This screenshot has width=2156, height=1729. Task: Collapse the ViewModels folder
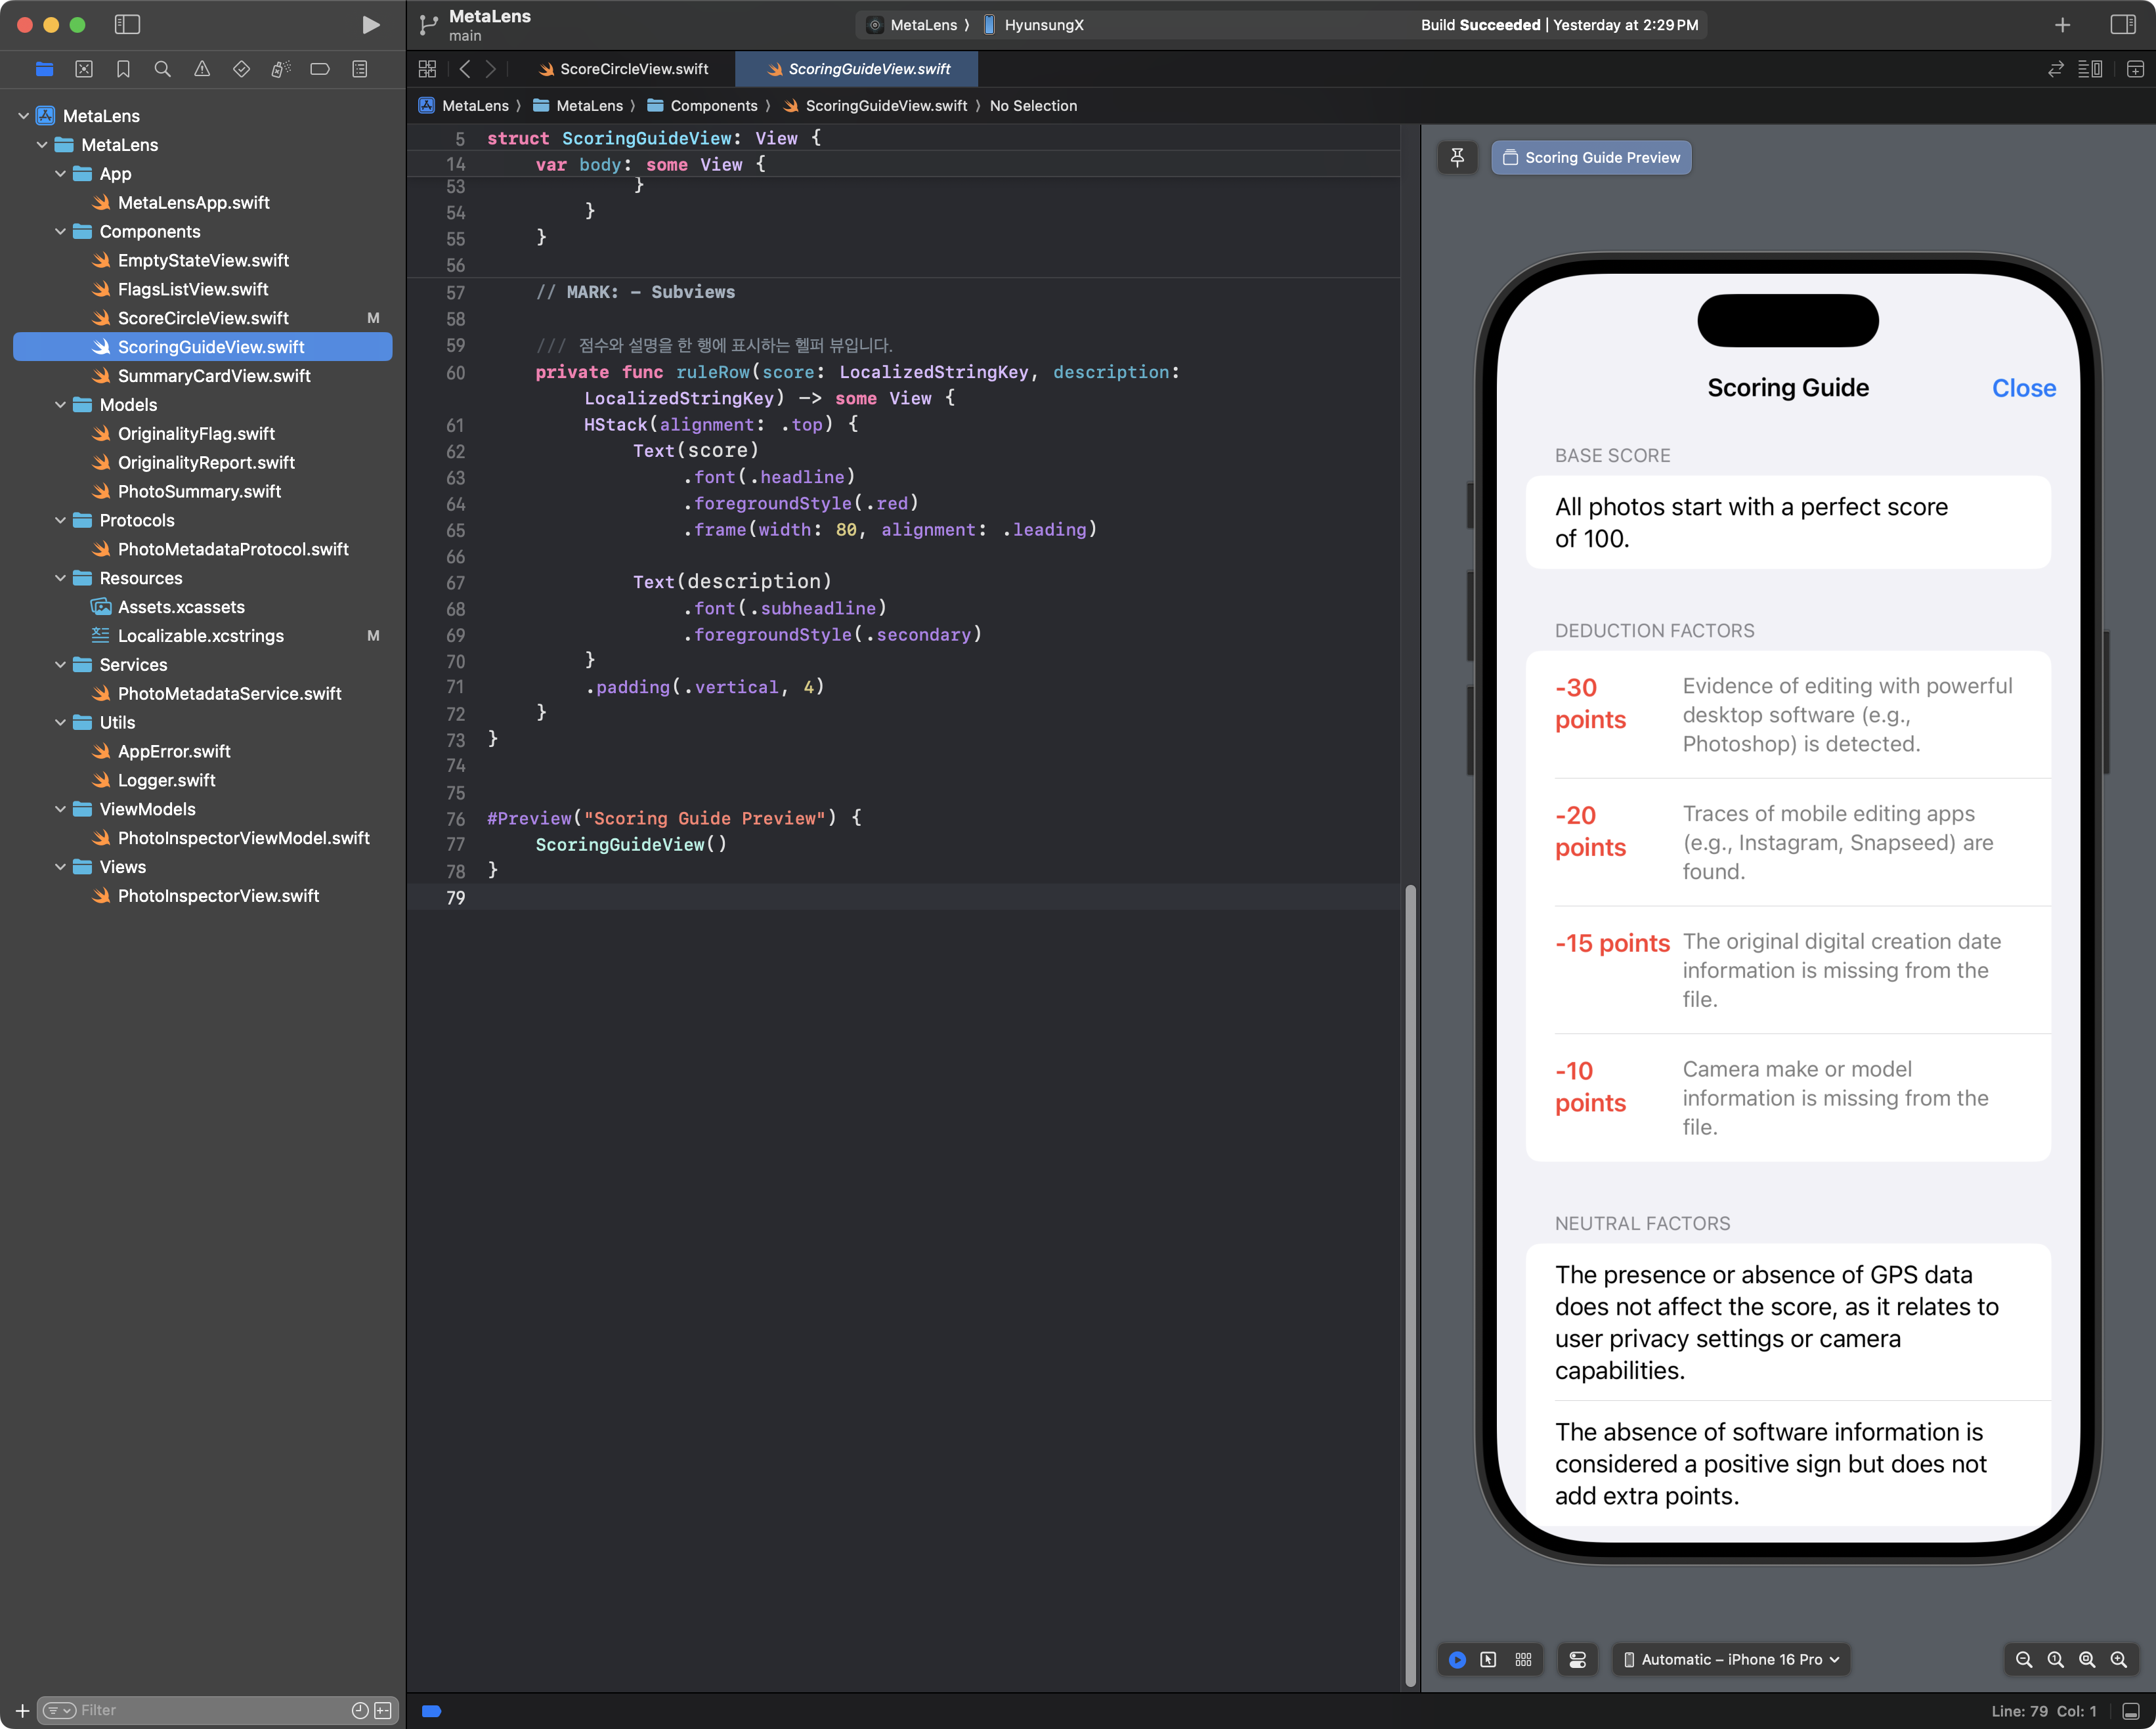click(x=61, y=809)
